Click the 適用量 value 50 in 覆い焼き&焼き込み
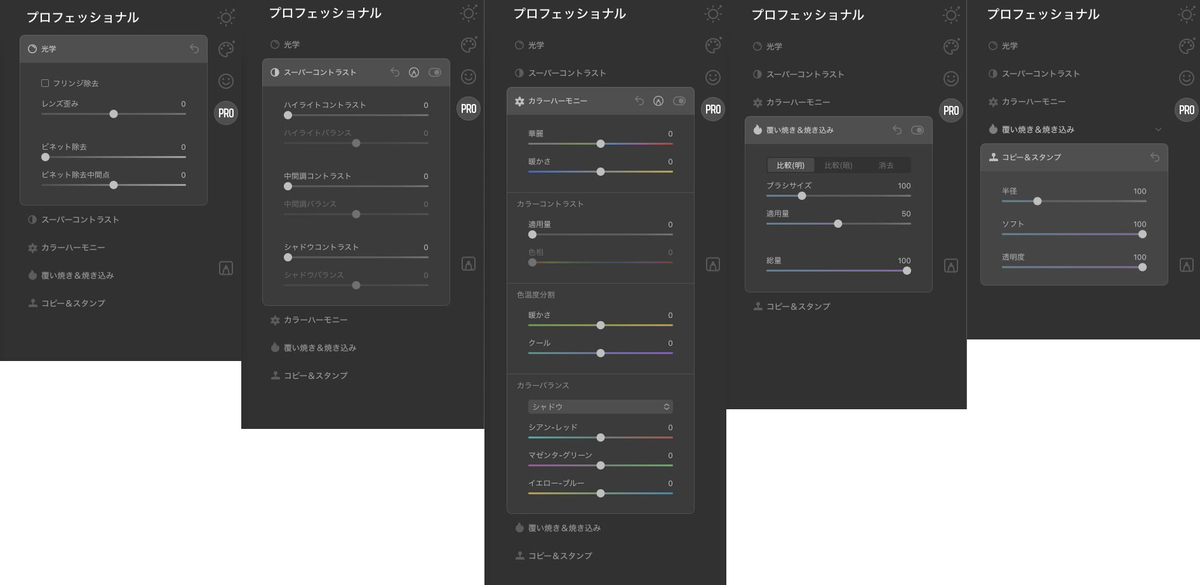1200x585 pixels. click(906, 214)
